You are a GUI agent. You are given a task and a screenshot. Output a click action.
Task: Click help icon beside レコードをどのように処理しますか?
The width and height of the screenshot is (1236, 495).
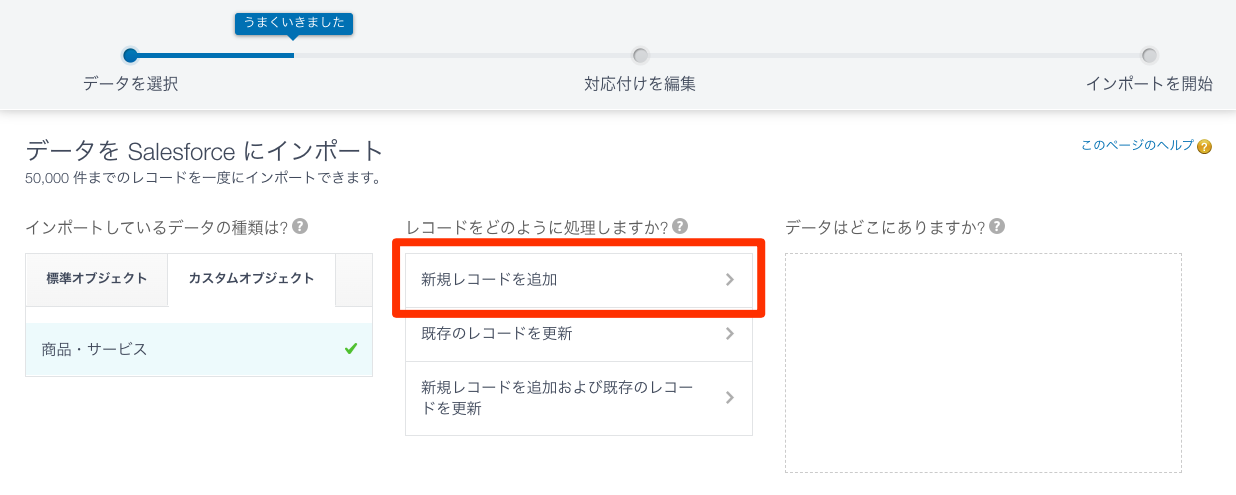680,227
